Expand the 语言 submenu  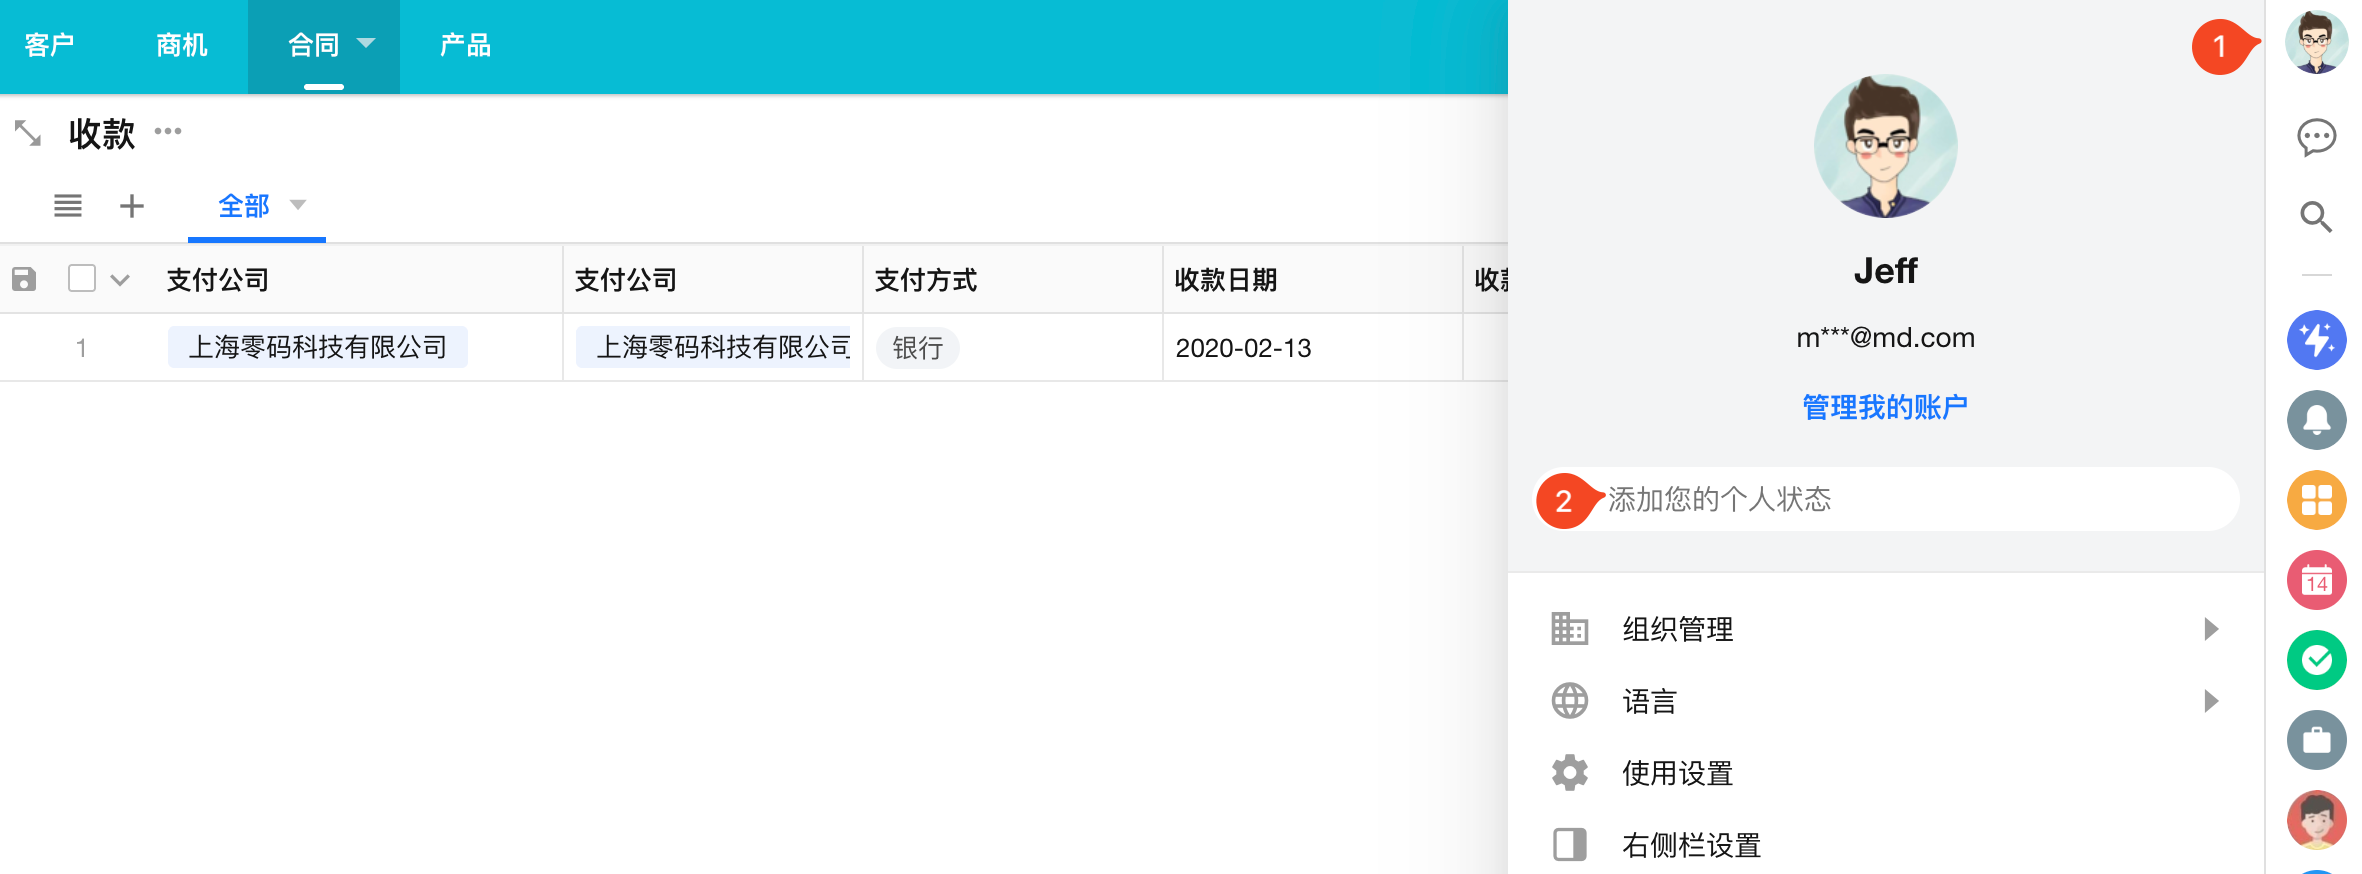pos(2210,701)
